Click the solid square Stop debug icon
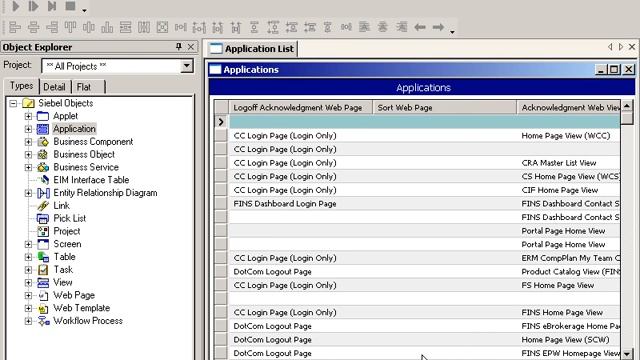 click(70, 6)
